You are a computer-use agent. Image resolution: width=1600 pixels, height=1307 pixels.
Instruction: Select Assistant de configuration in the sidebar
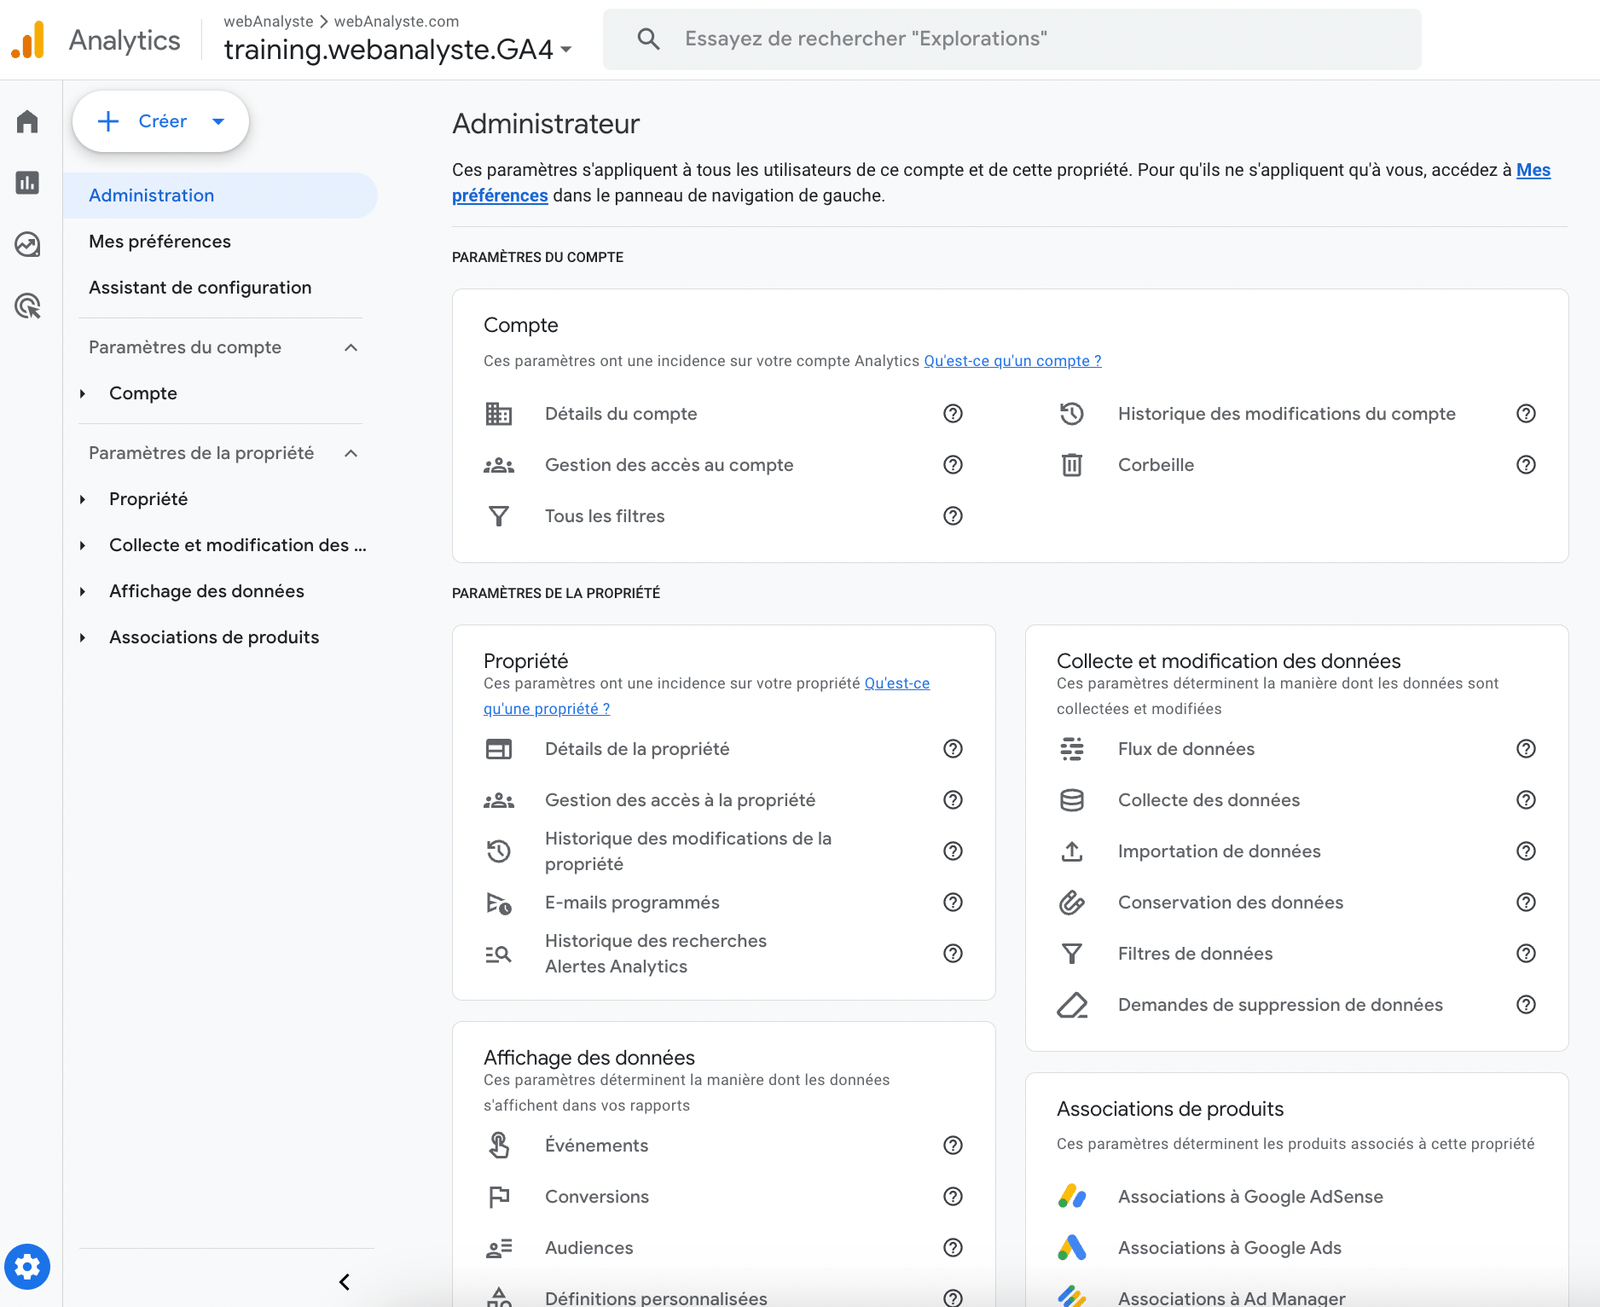pos(200,287)
